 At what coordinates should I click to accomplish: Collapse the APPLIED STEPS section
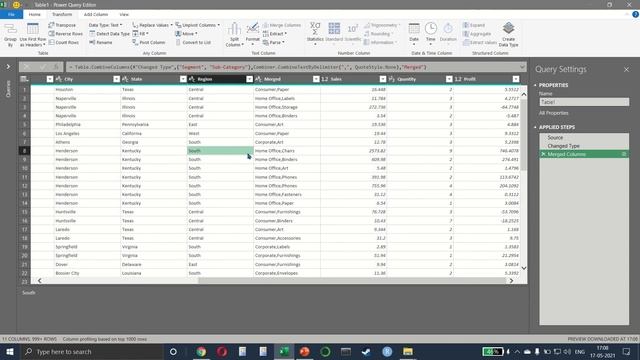pyautogui.click(x=535, y=127)
